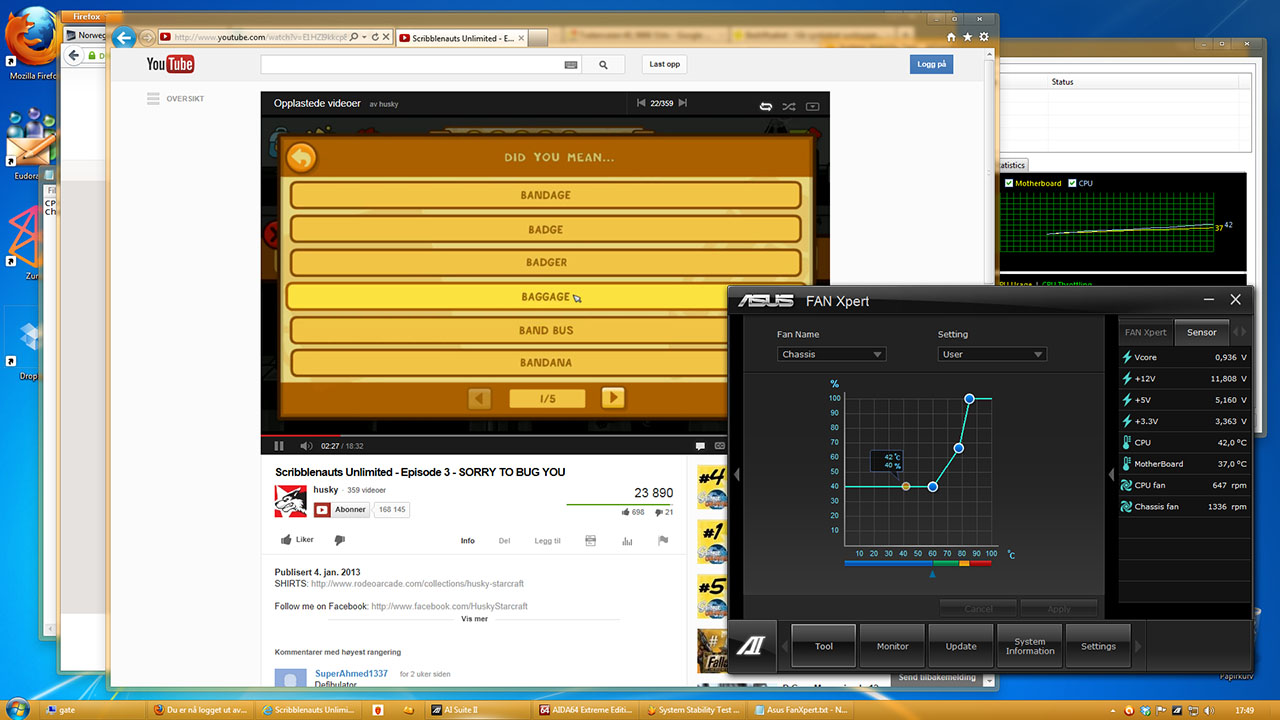Open the HuskyStarcraft Facebook link
The width and height of the screenshot is (1280, 720).
tap(449, 606)
